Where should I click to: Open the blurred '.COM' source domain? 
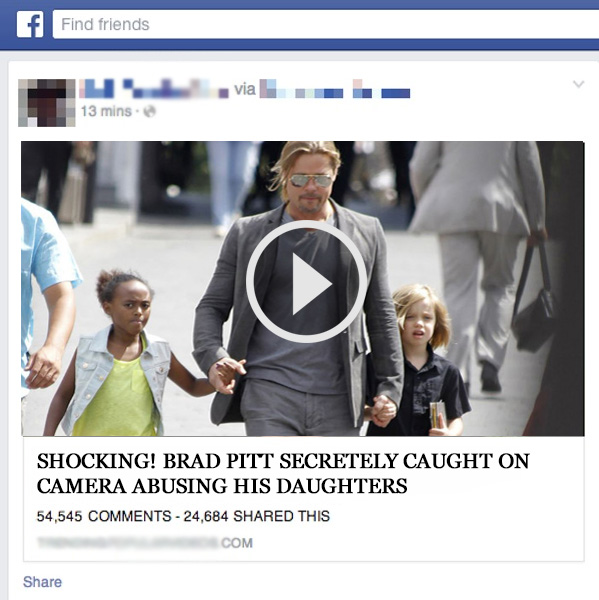145,543
